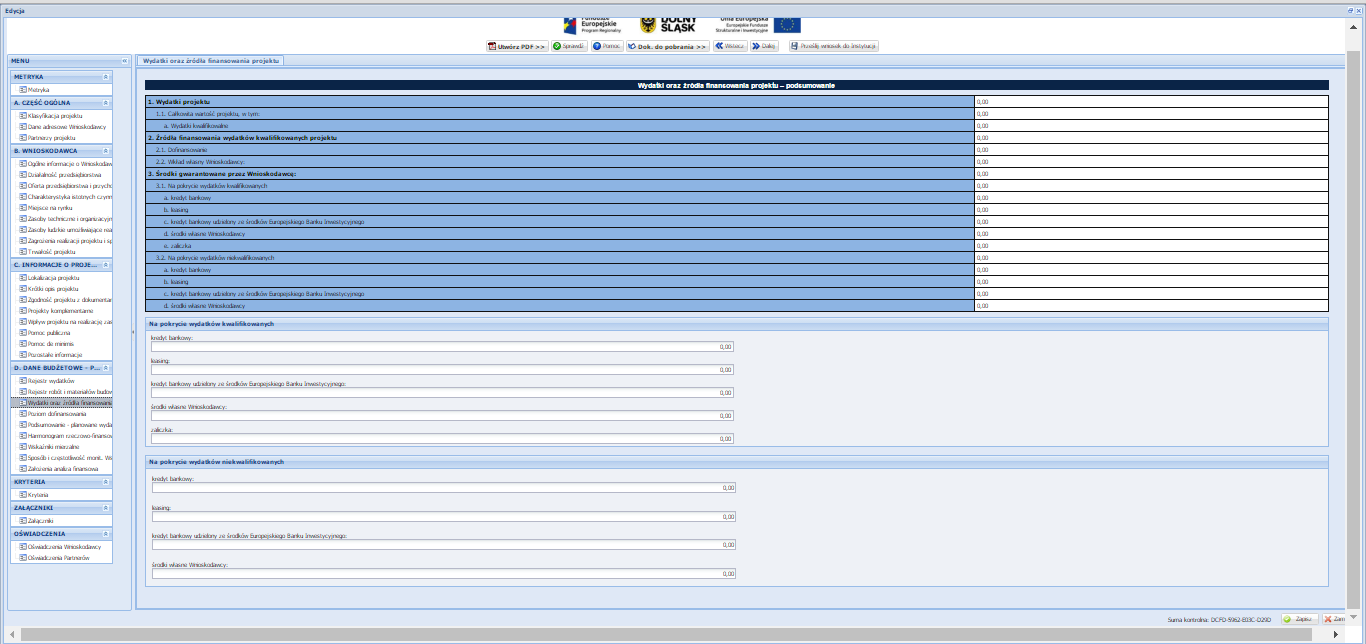1366x644 pixels.
Task: Open Harmonogram rzeczowo-finansowy item
Action: click(66, 435)
